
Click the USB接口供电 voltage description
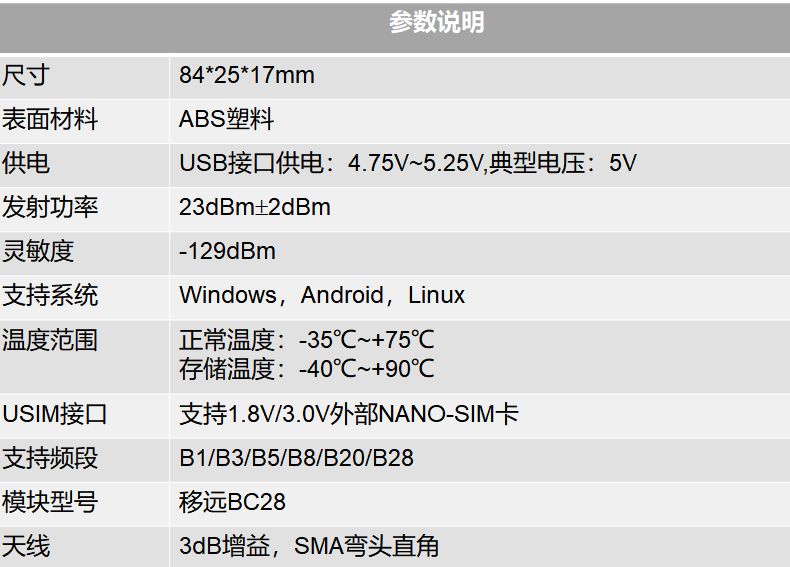point(407,164)
